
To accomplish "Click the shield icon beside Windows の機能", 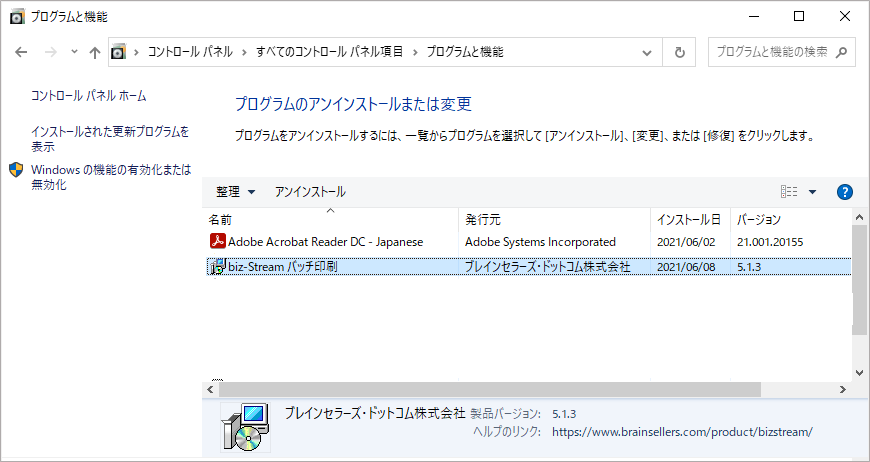I will 17,170.
